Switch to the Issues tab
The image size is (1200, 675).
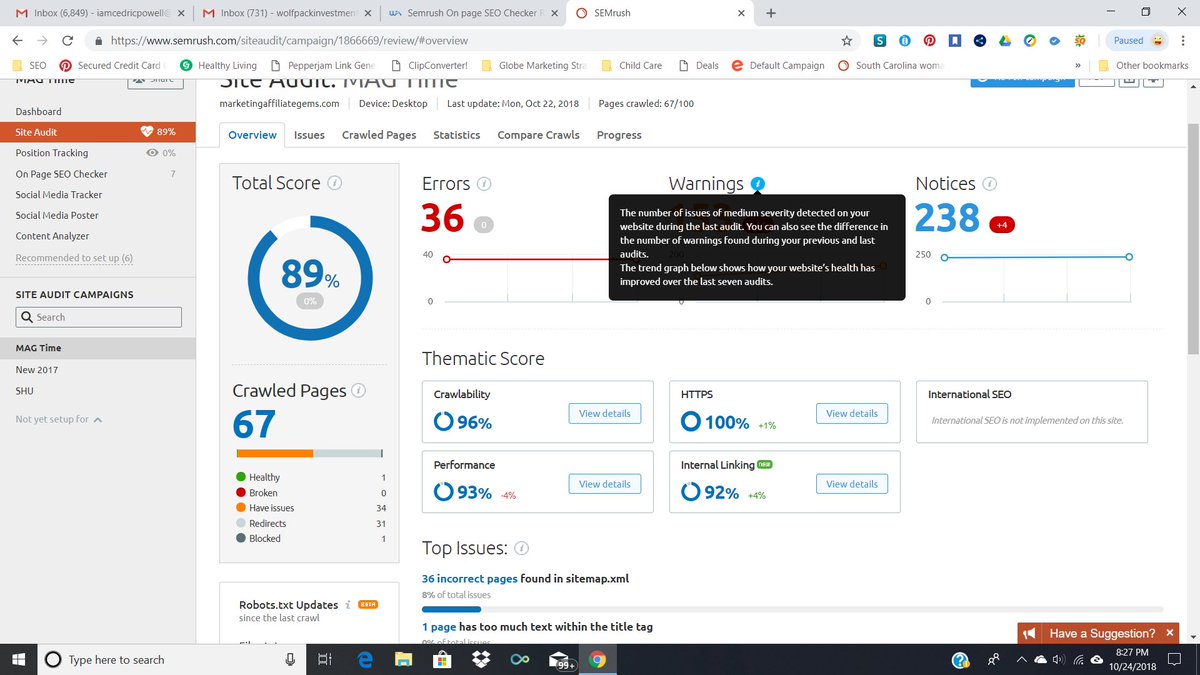(x=309, y=135)
